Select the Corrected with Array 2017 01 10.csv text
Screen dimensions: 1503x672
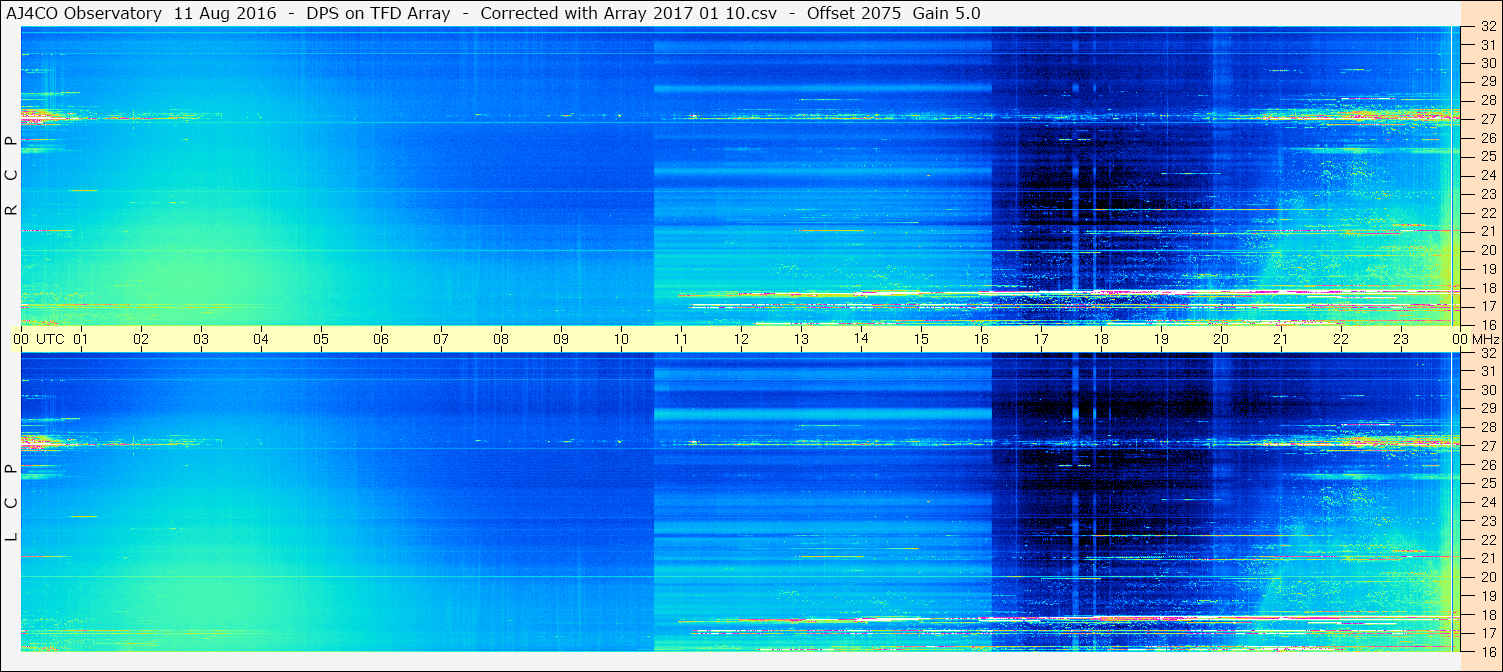coord(629,14)
